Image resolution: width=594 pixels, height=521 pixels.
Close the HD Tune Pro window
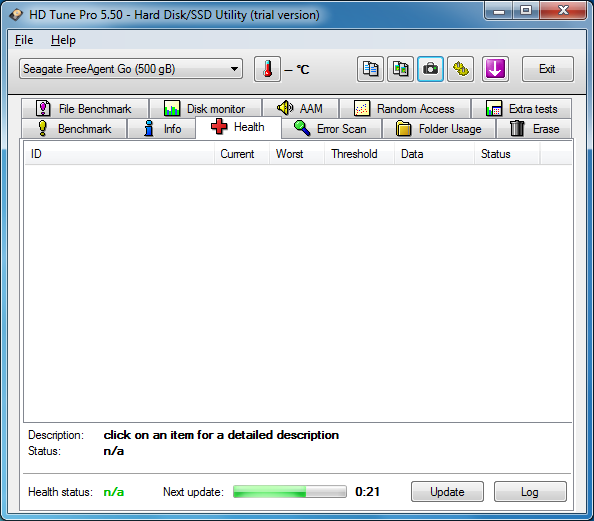pyautogui.click(x=563, y=11)
